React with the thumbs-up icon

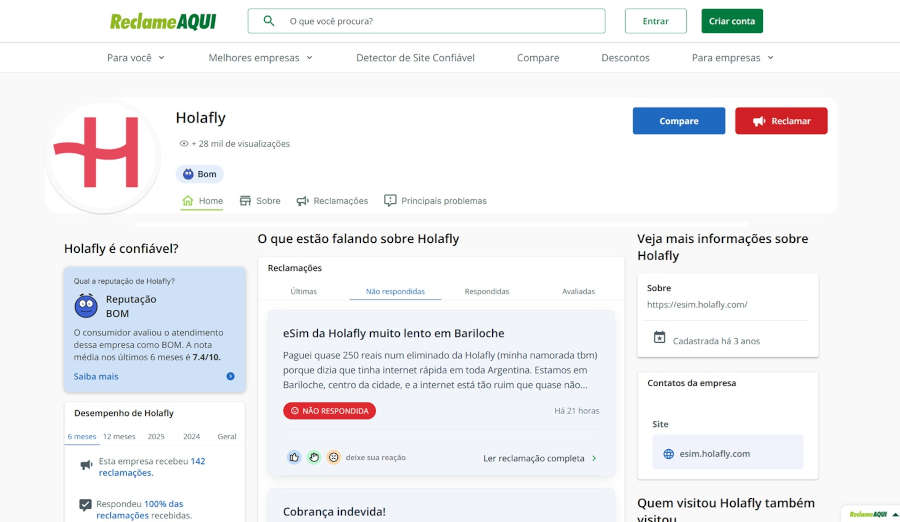click(x=294, y=457)
